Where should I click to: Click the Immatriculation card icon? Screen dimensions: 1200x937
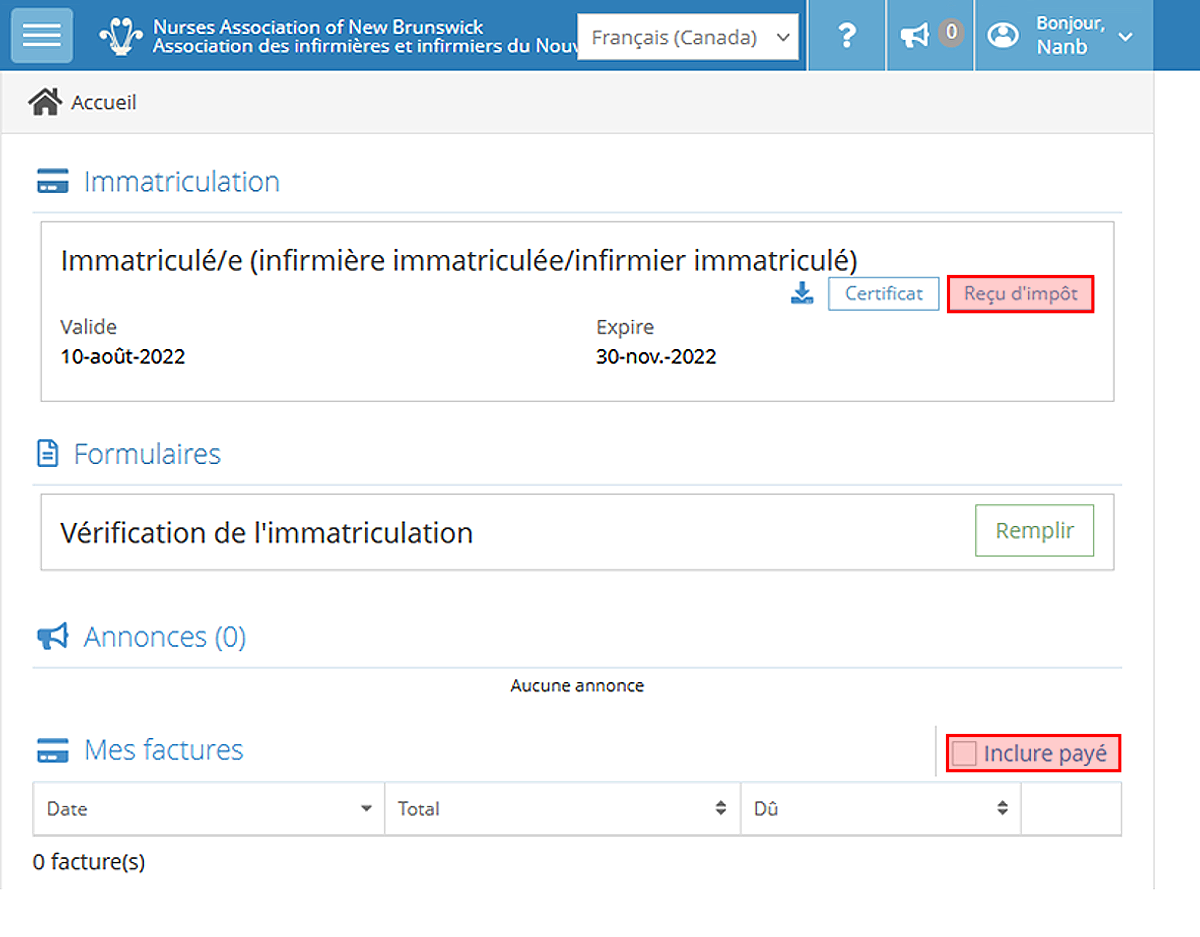(x=52, y=183)
